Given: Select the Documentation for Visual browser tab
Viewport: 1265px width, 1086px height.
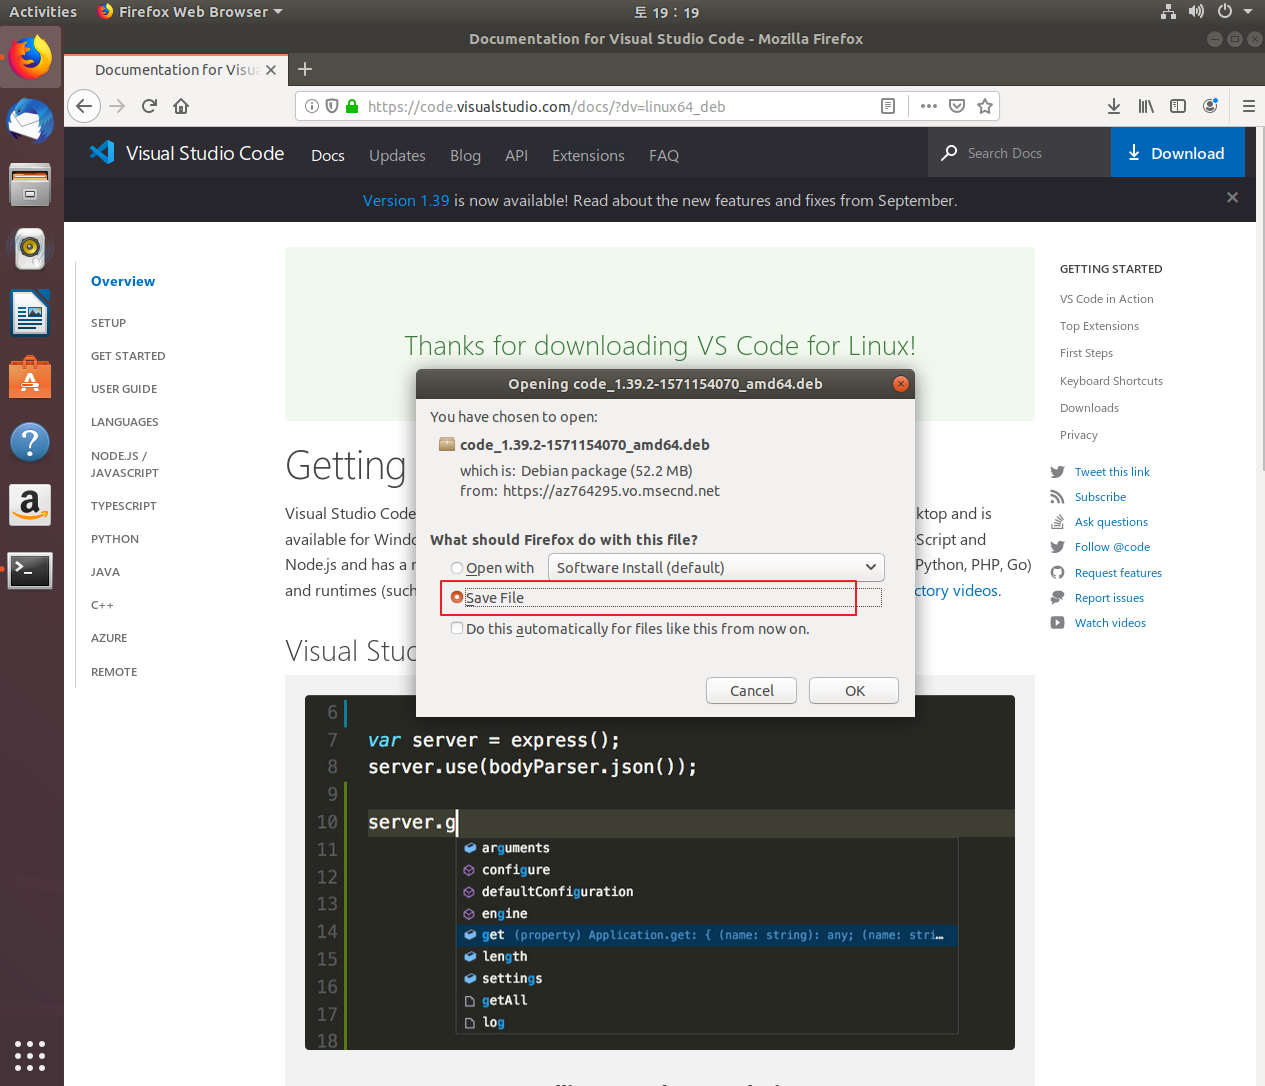Looking at the screenshot, I should coord(176,70).
